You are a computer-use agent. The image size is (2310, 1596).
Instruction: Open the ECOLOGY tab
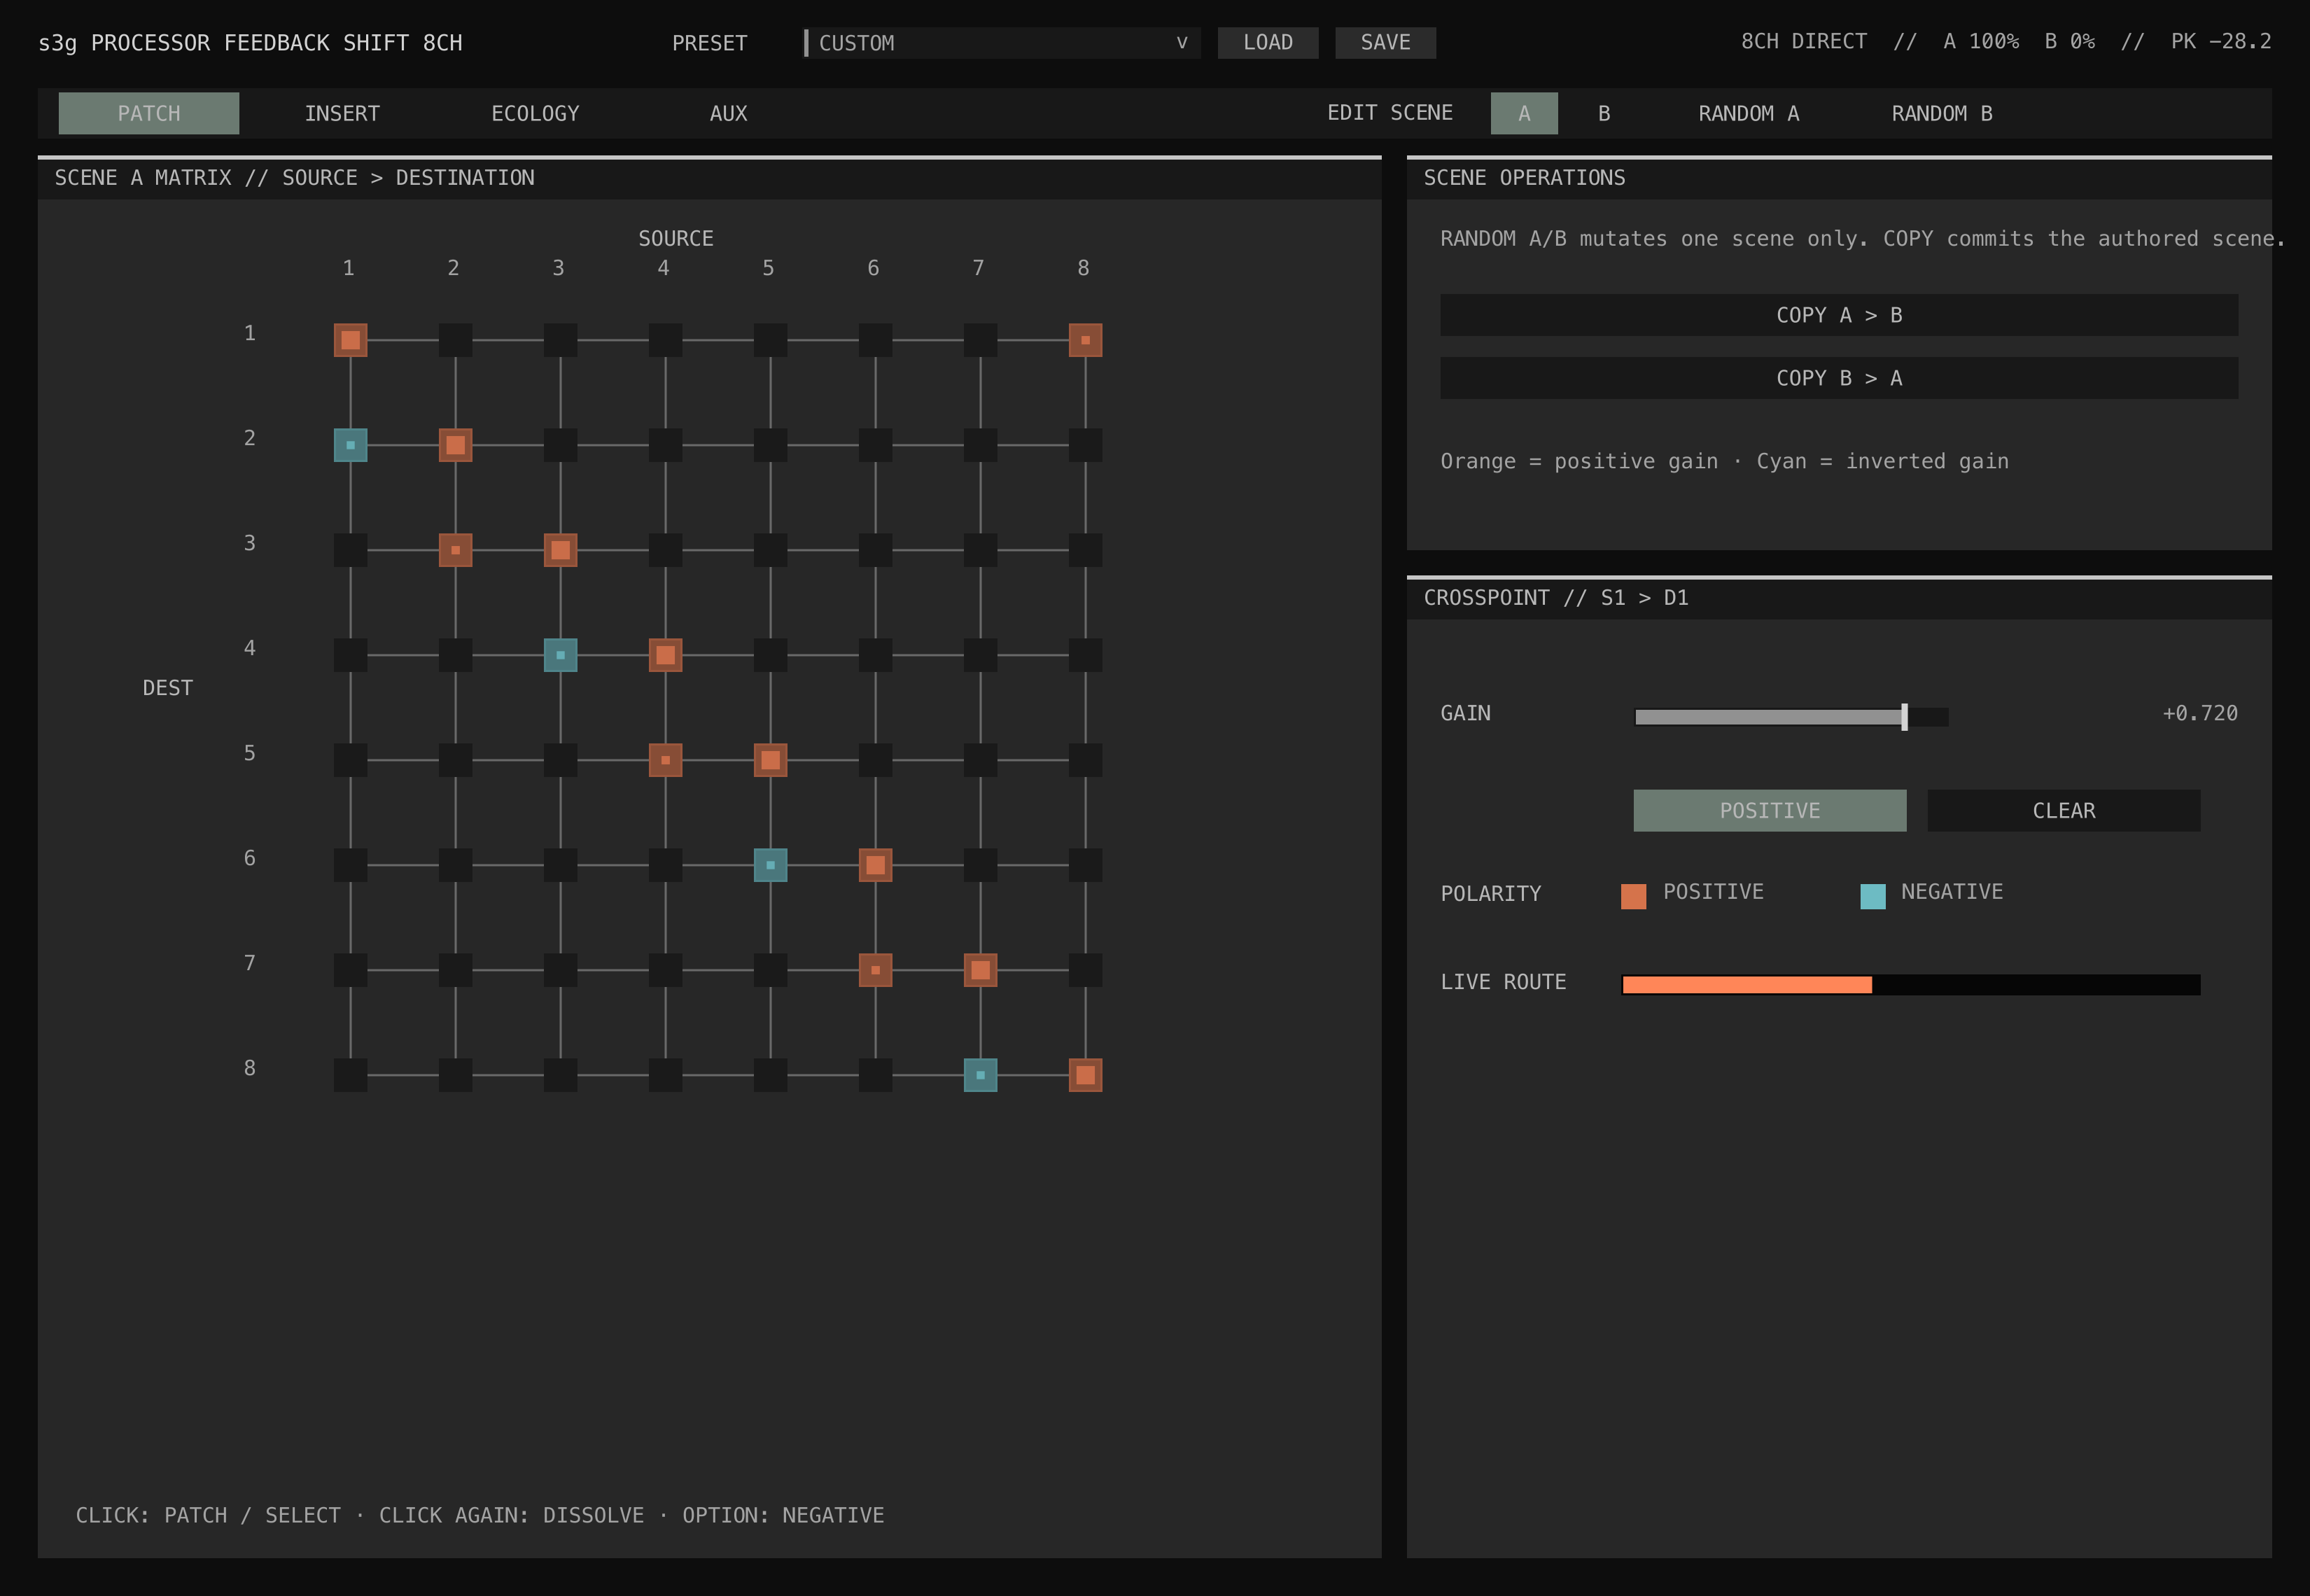click(x=535, y=113)
